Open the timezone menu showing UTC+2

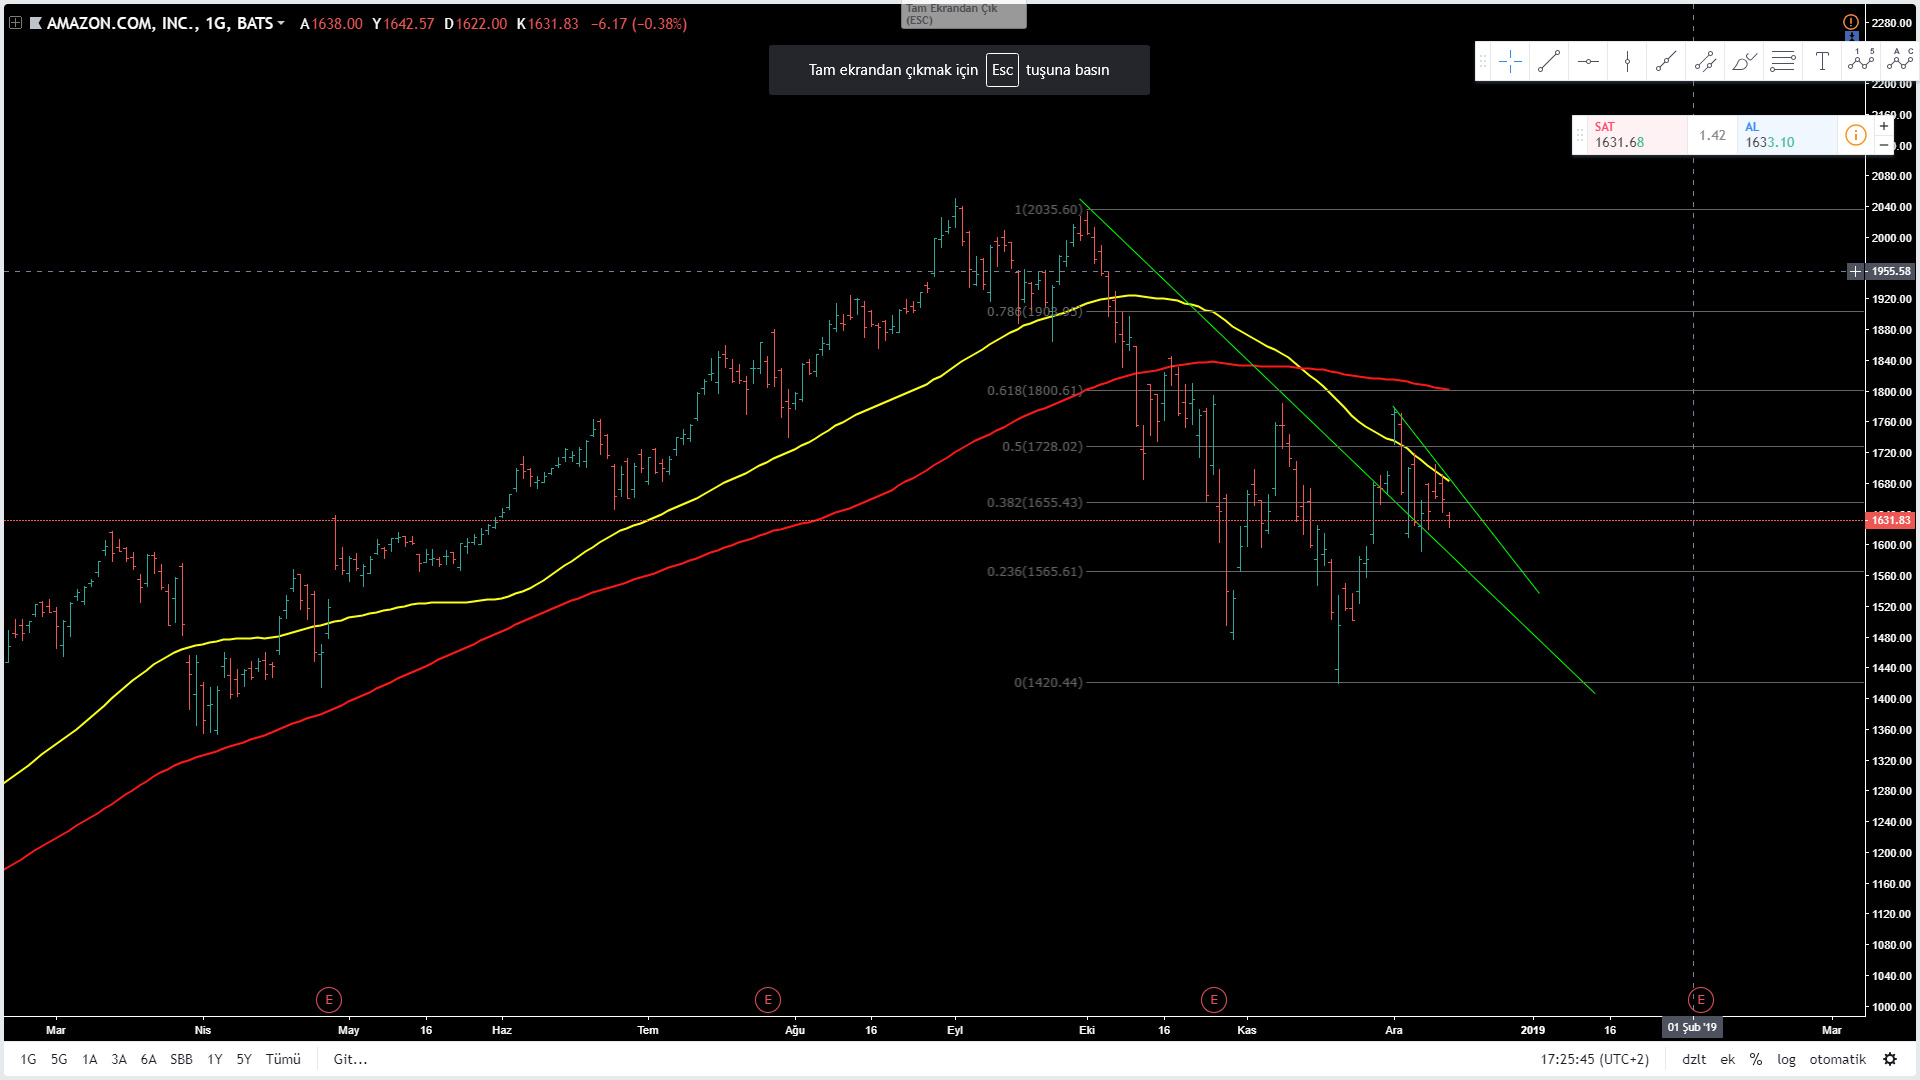1594,1059
